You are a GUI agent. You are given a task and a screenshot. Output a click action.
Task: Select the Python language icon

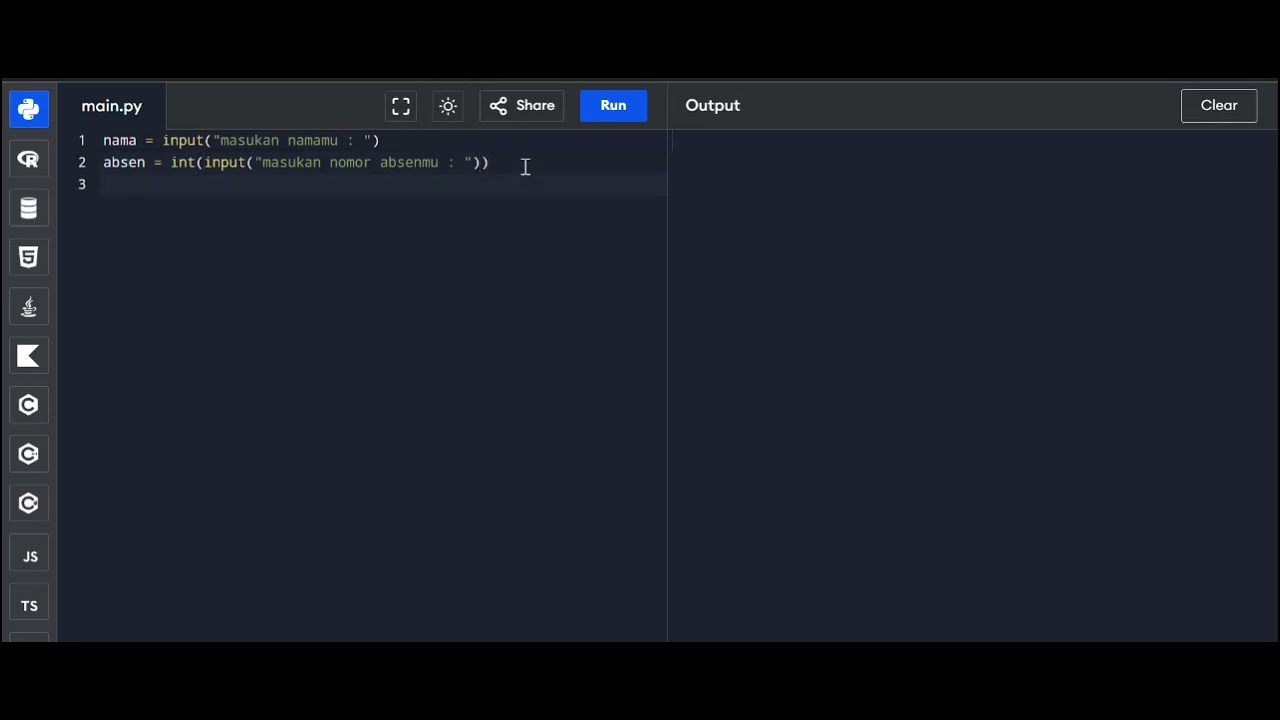[29, 109]
